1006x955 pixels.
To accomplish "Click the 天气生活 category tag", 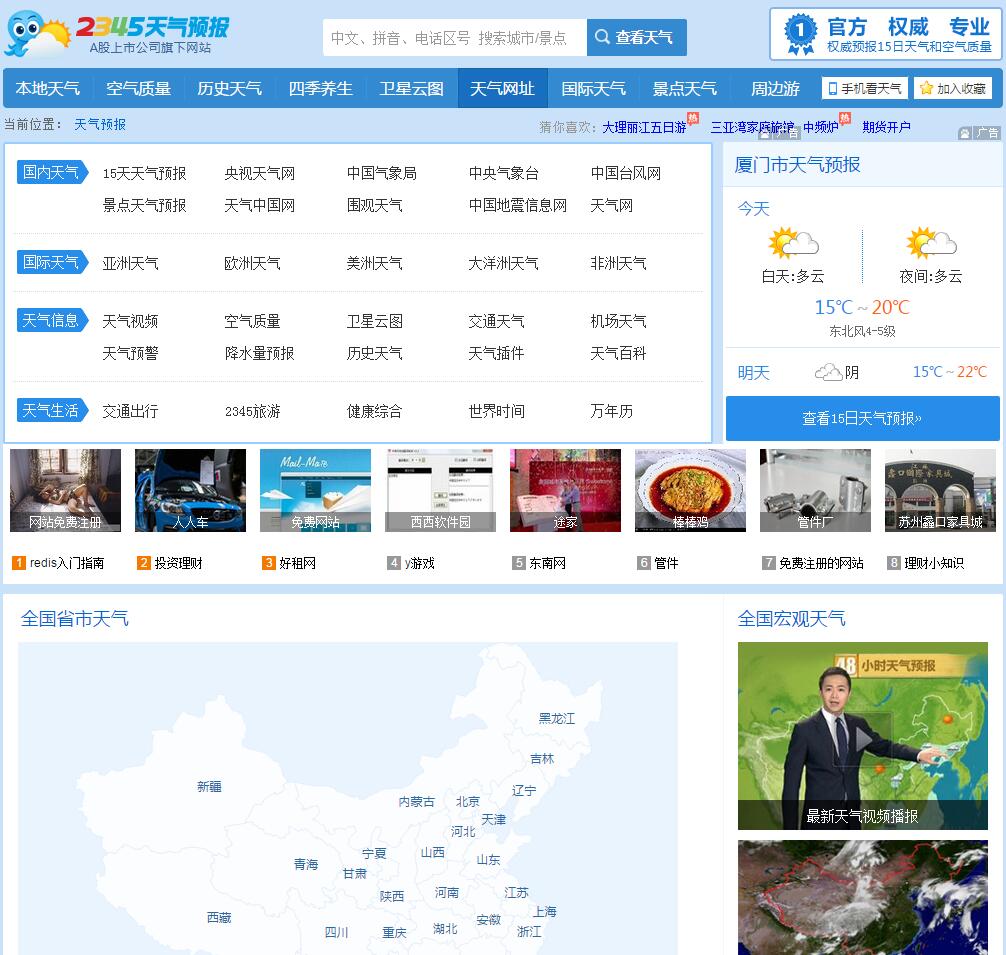I will 51,410.
